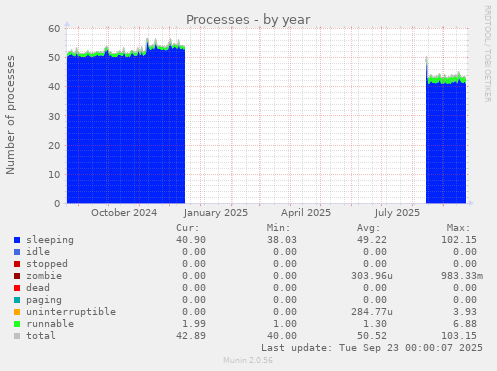497x371 pixels.
Task: Click the sleeping minimum value 38.03
Action: coord(281,240)
